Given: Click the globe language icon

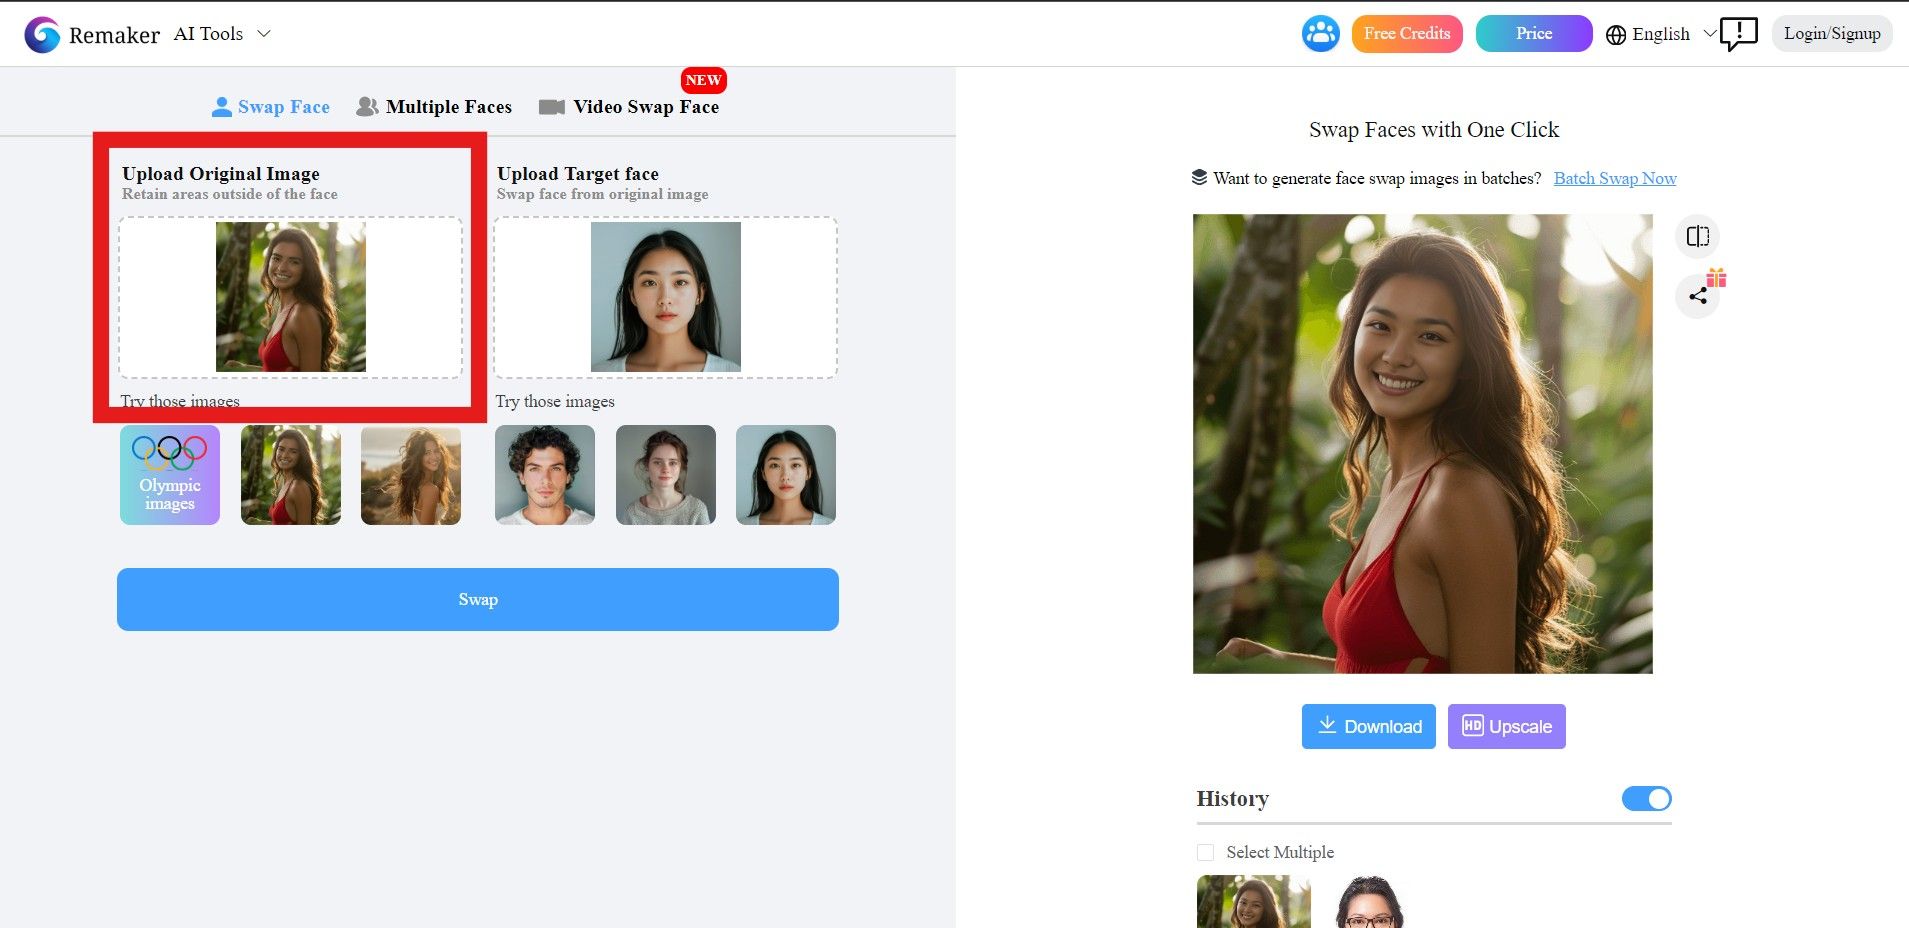Looking at the screenshot, I should [x=1616, y=35].
